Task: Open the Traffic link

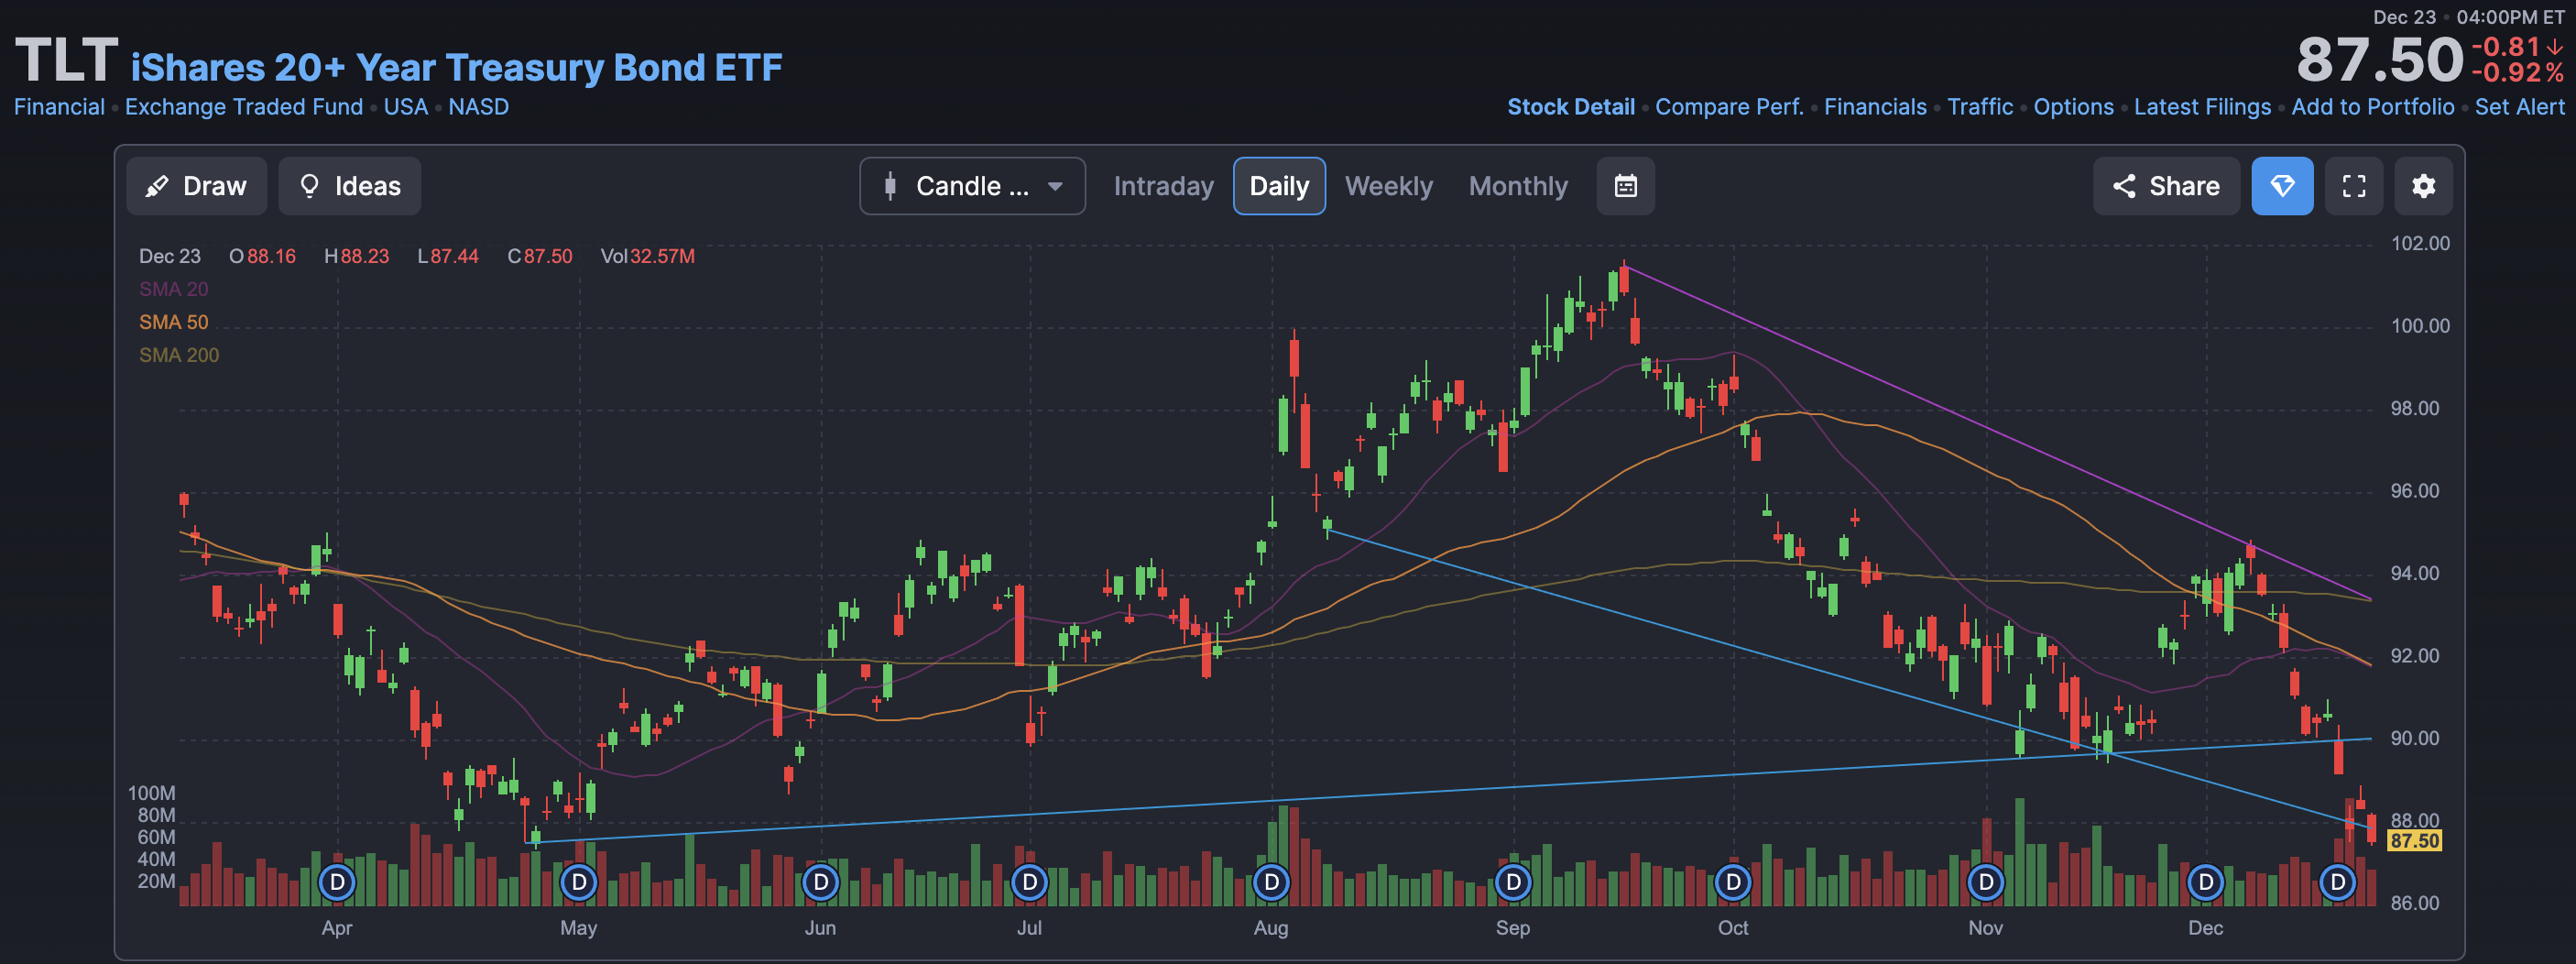Action: pos(1980,107)
